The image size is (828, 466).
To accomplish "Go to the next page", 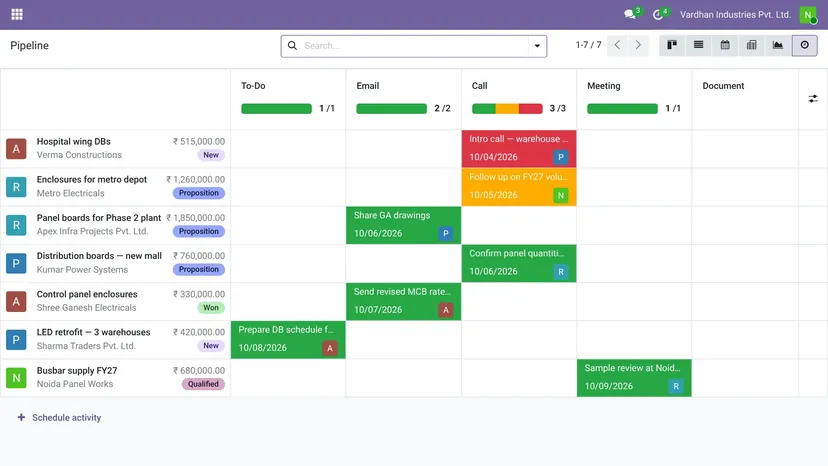I will point(638,45).
